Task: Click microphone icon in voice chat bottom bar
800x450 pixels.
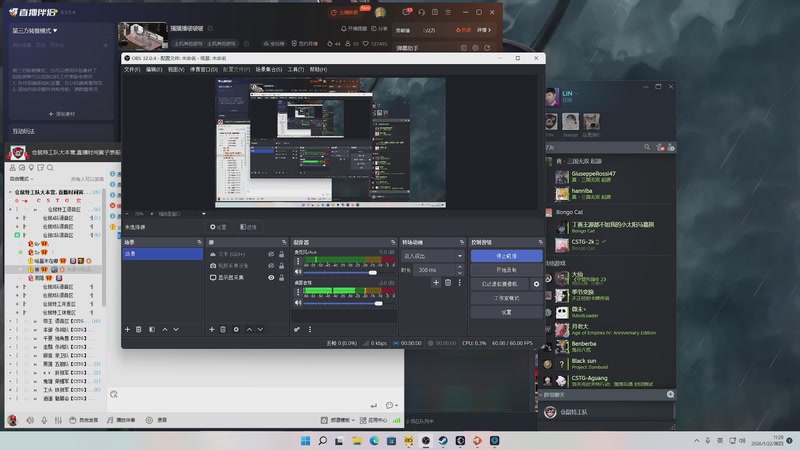Action: tap(44, 420)
